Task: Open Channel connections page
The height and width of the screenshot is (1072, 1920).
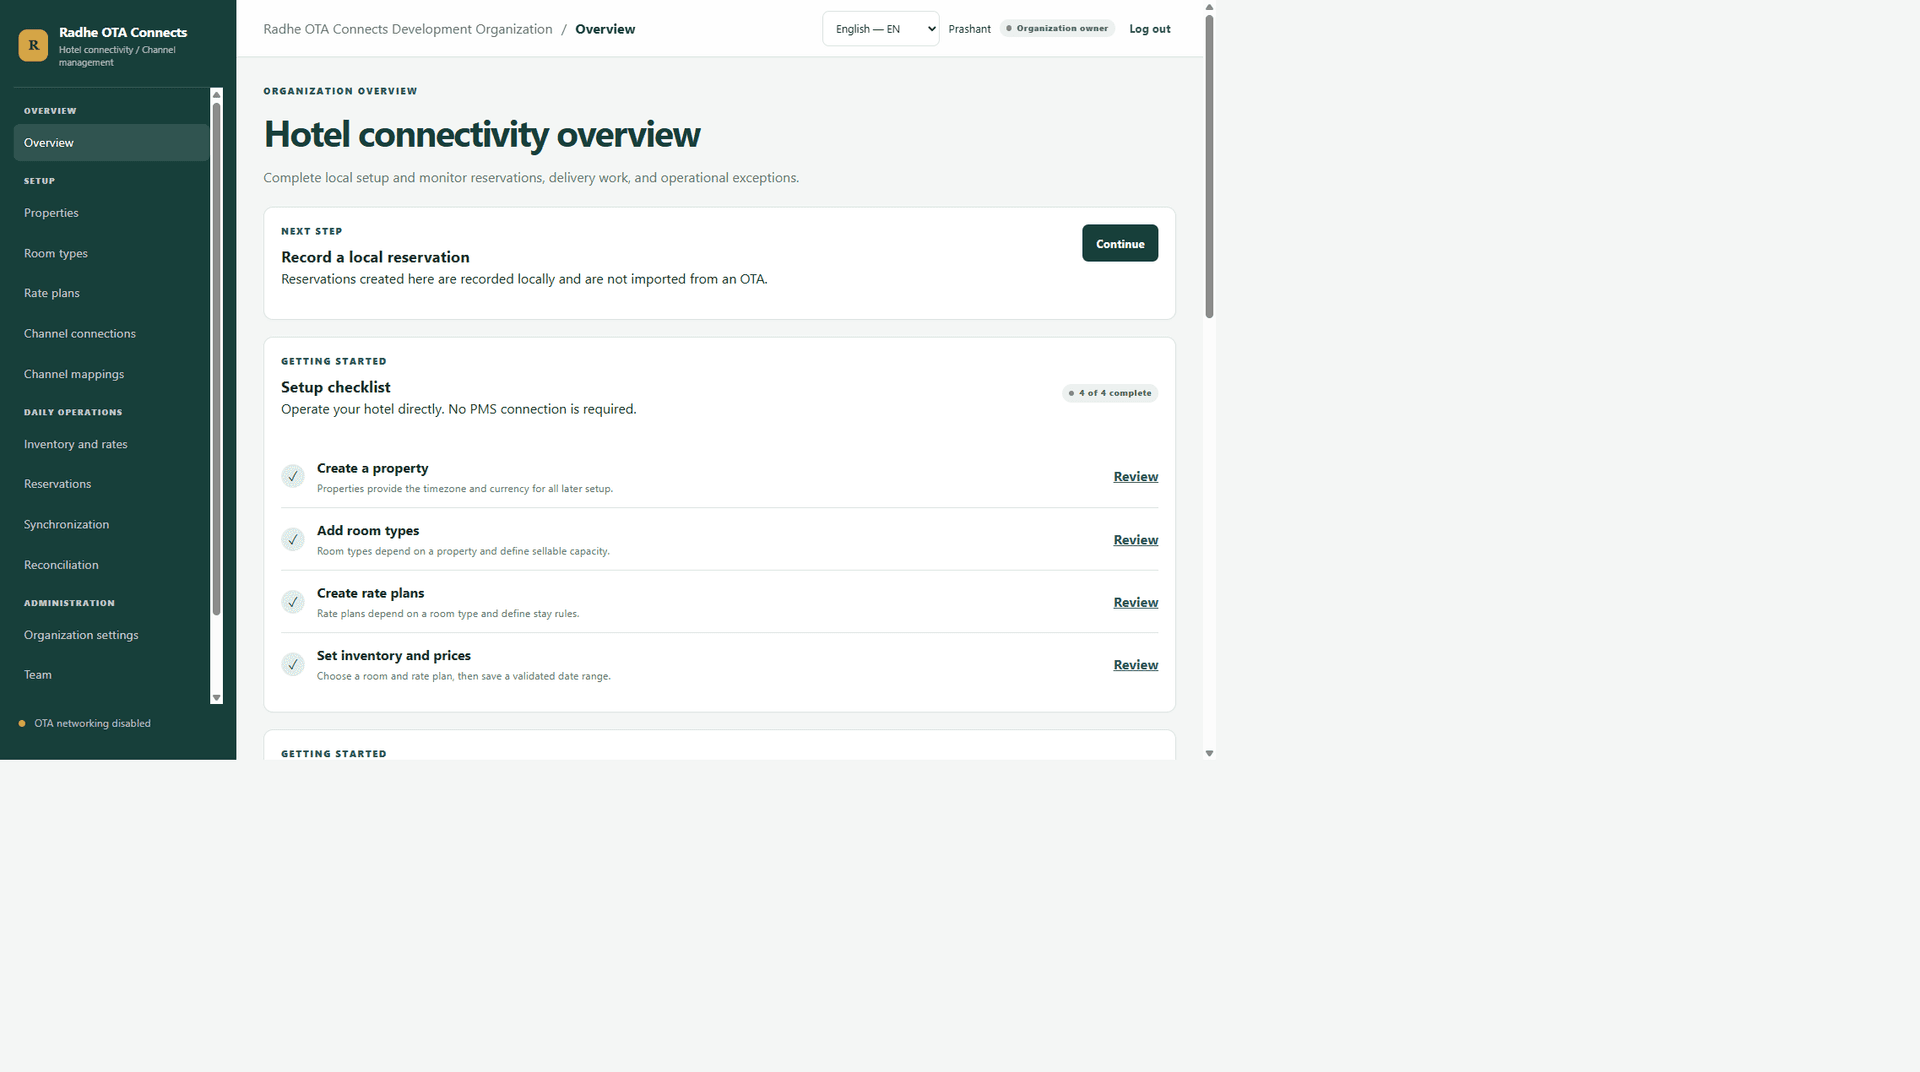Action: pos(111,334)
